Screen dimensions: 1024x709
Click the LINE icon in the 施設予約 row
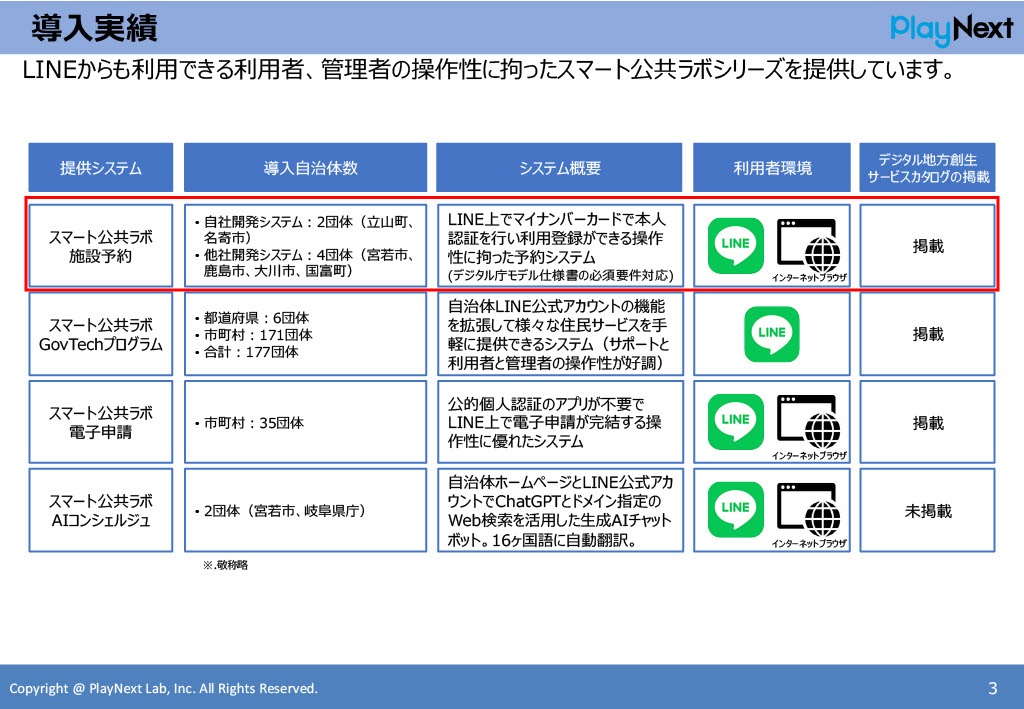pyautogui.click(x=734, y=243)
